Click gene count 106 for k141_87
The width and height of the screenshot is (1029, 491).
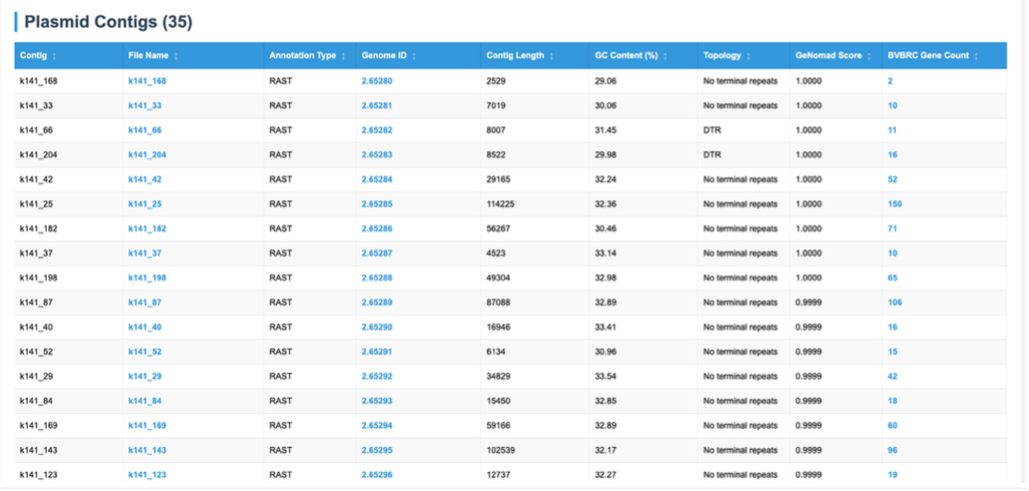coord(894,302)
